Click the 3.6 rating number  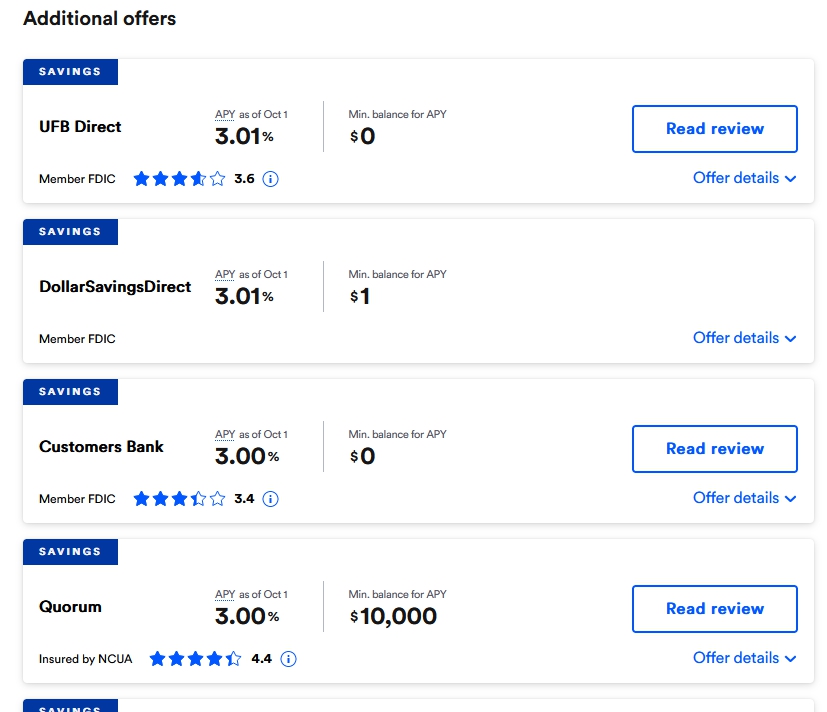point(244,179)
